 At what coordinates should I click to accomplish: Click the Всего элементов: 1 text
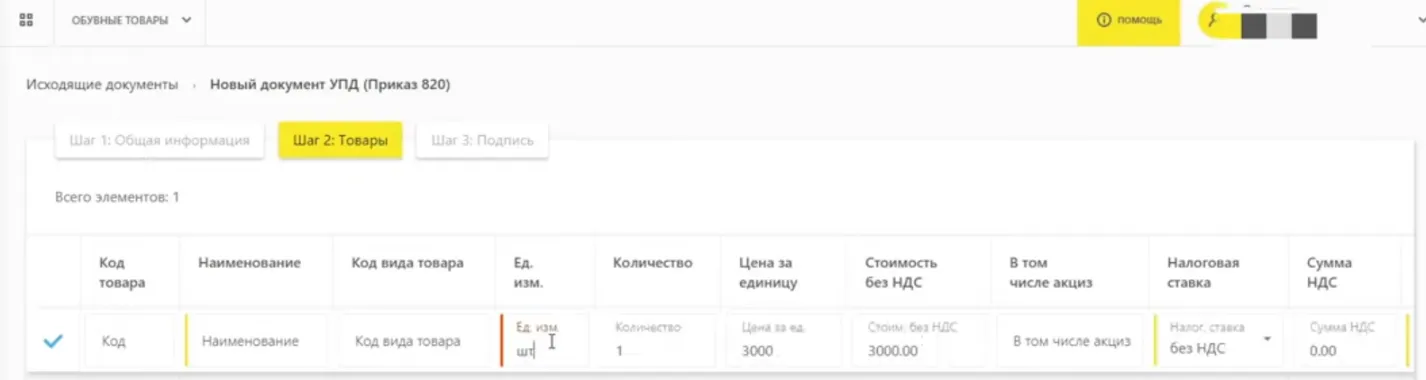tap(117, 198)
